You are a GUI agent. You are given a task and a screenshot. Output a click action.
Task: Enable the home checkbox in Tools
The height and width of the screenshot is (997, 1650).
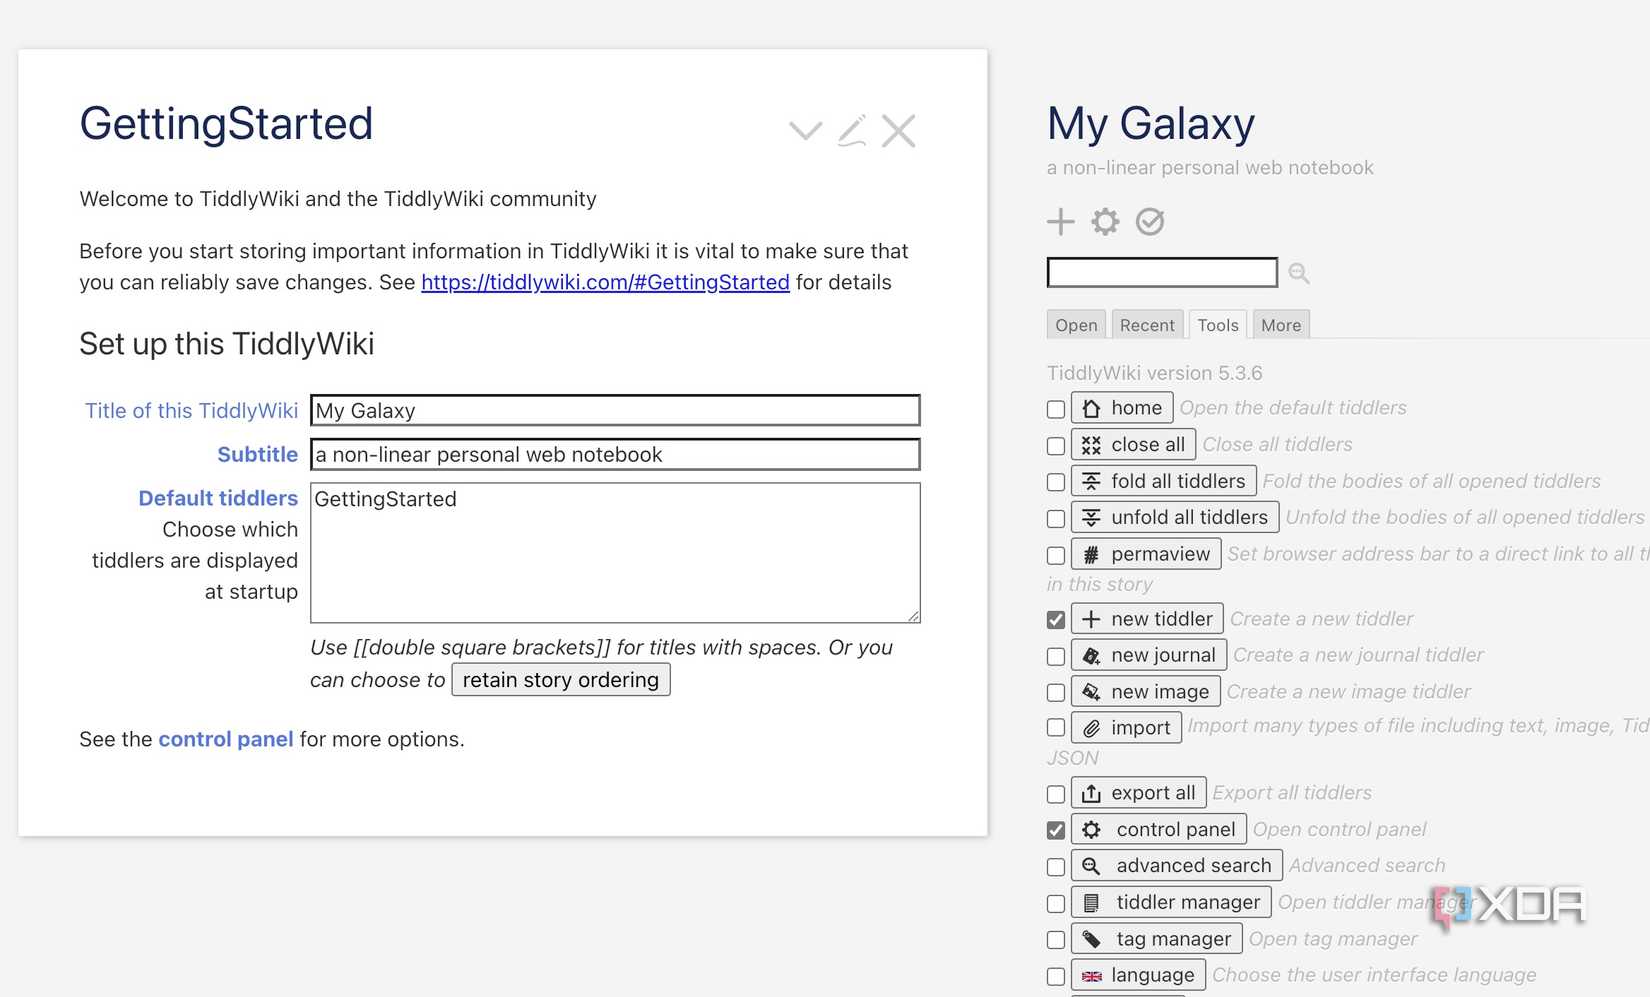pos(1055,408)
